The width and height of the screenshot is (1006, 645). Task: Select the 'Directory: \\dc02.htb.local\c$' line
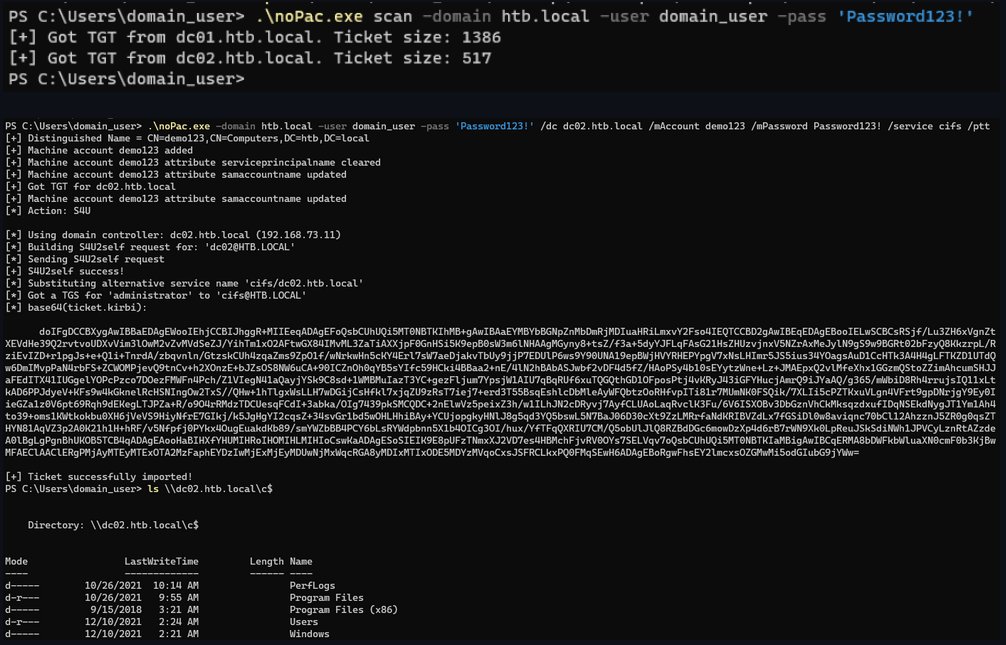coord(113,526)
